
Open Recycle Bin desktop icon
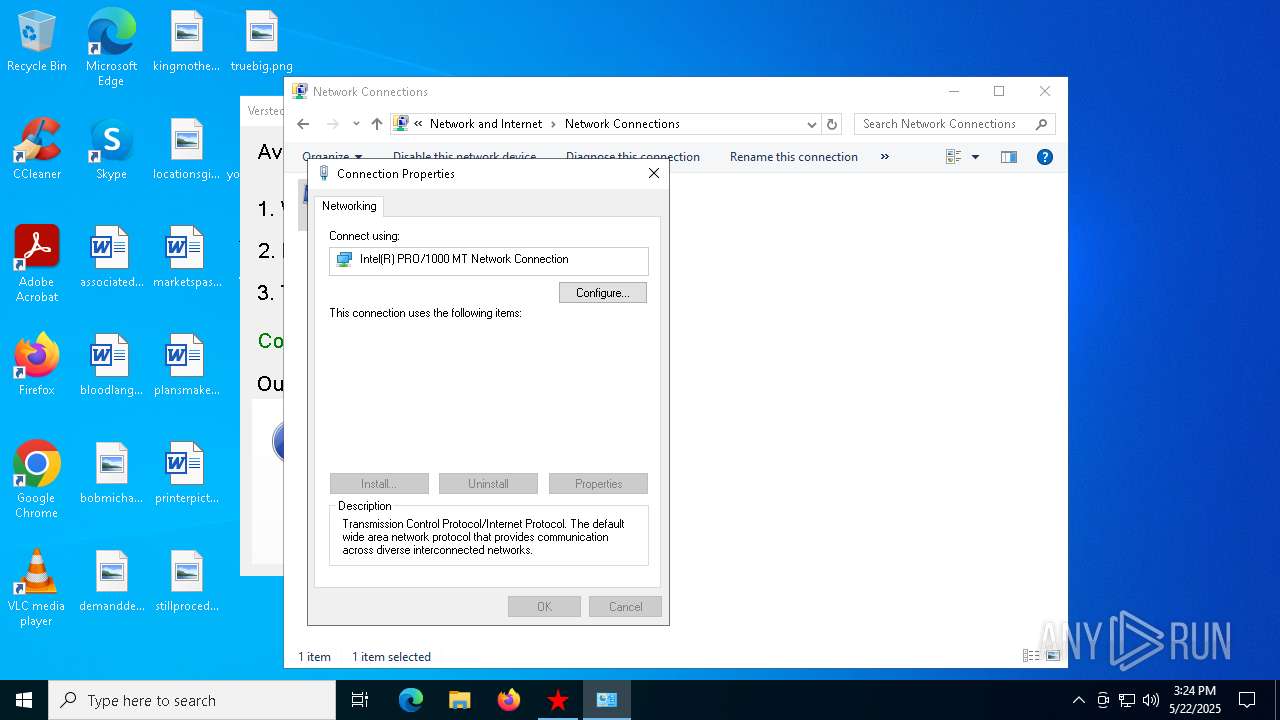[37, 42]
